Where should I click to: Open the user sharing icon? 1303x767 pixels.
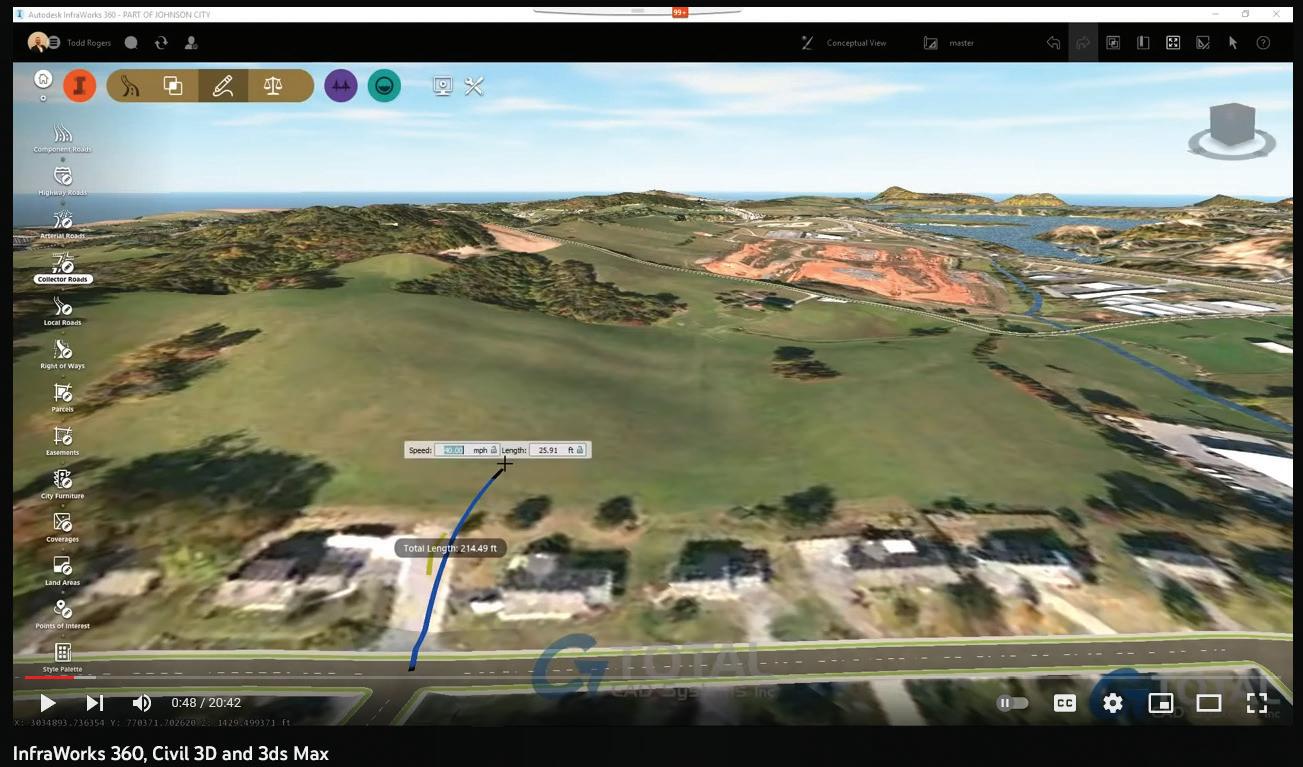click(191, 43)
